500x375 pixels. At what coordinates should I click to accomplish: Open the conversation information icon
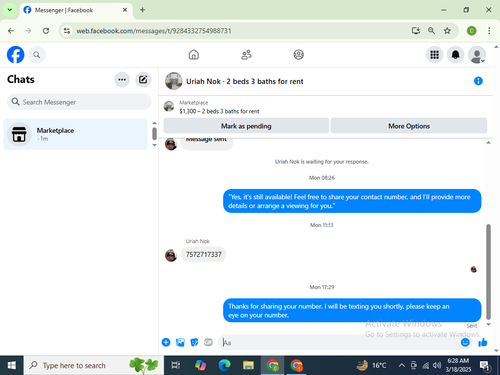[478, 81]
